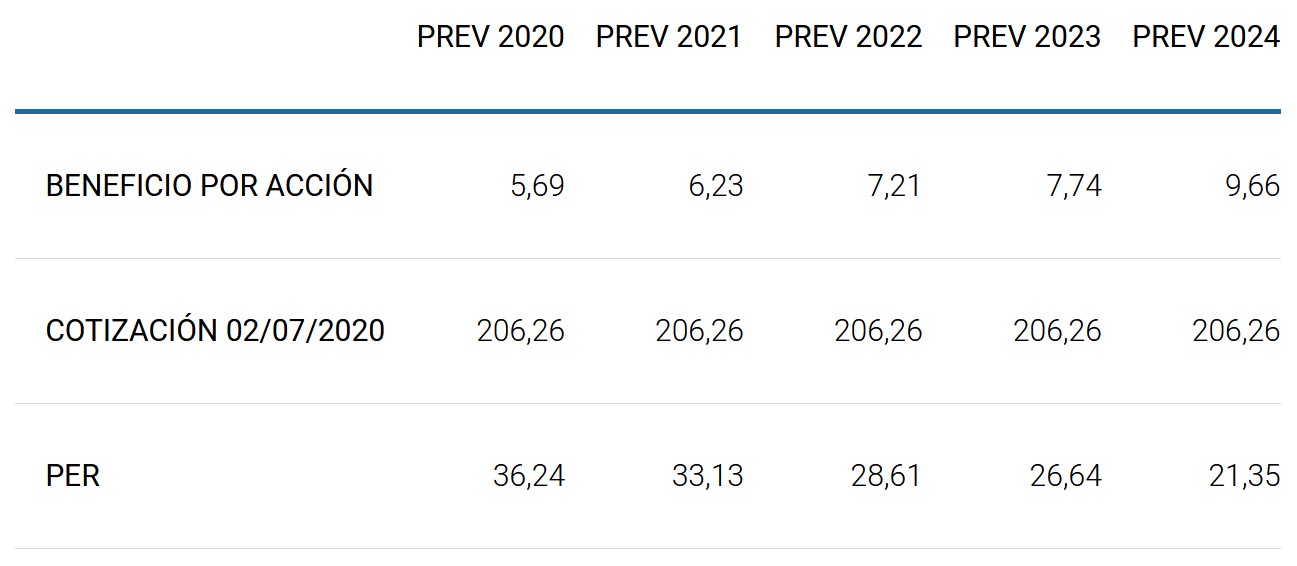The height and width of the screenshot is (566, 1297).
Task: Click the 28,61 PER value
Action: (887, 476)
